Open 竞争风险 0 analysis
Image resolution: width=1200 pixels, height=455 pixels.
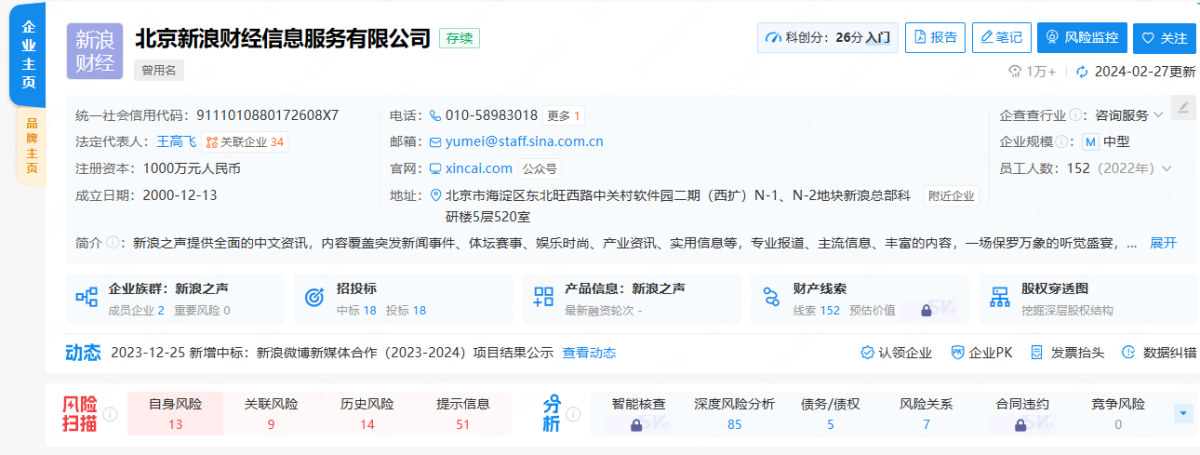point(1118,414)
